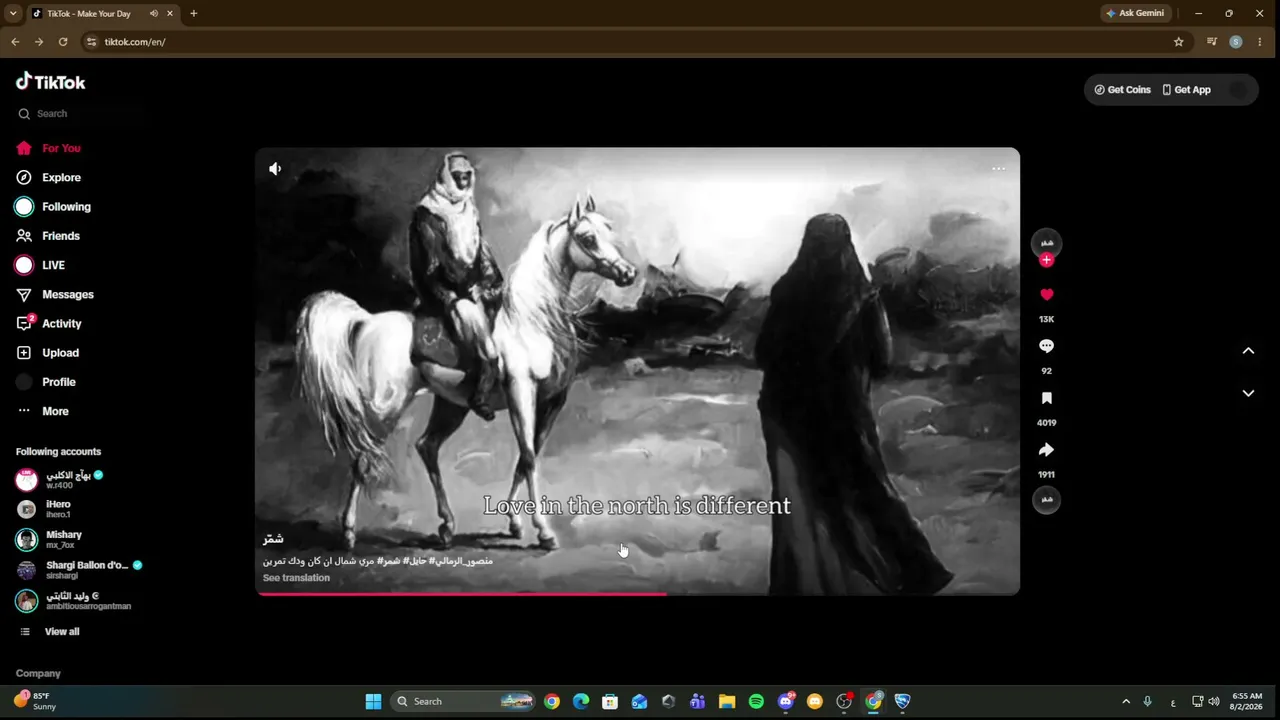
Task: Click the Get Coins button
Action: pyautogui.click(x=1122, y=90)
